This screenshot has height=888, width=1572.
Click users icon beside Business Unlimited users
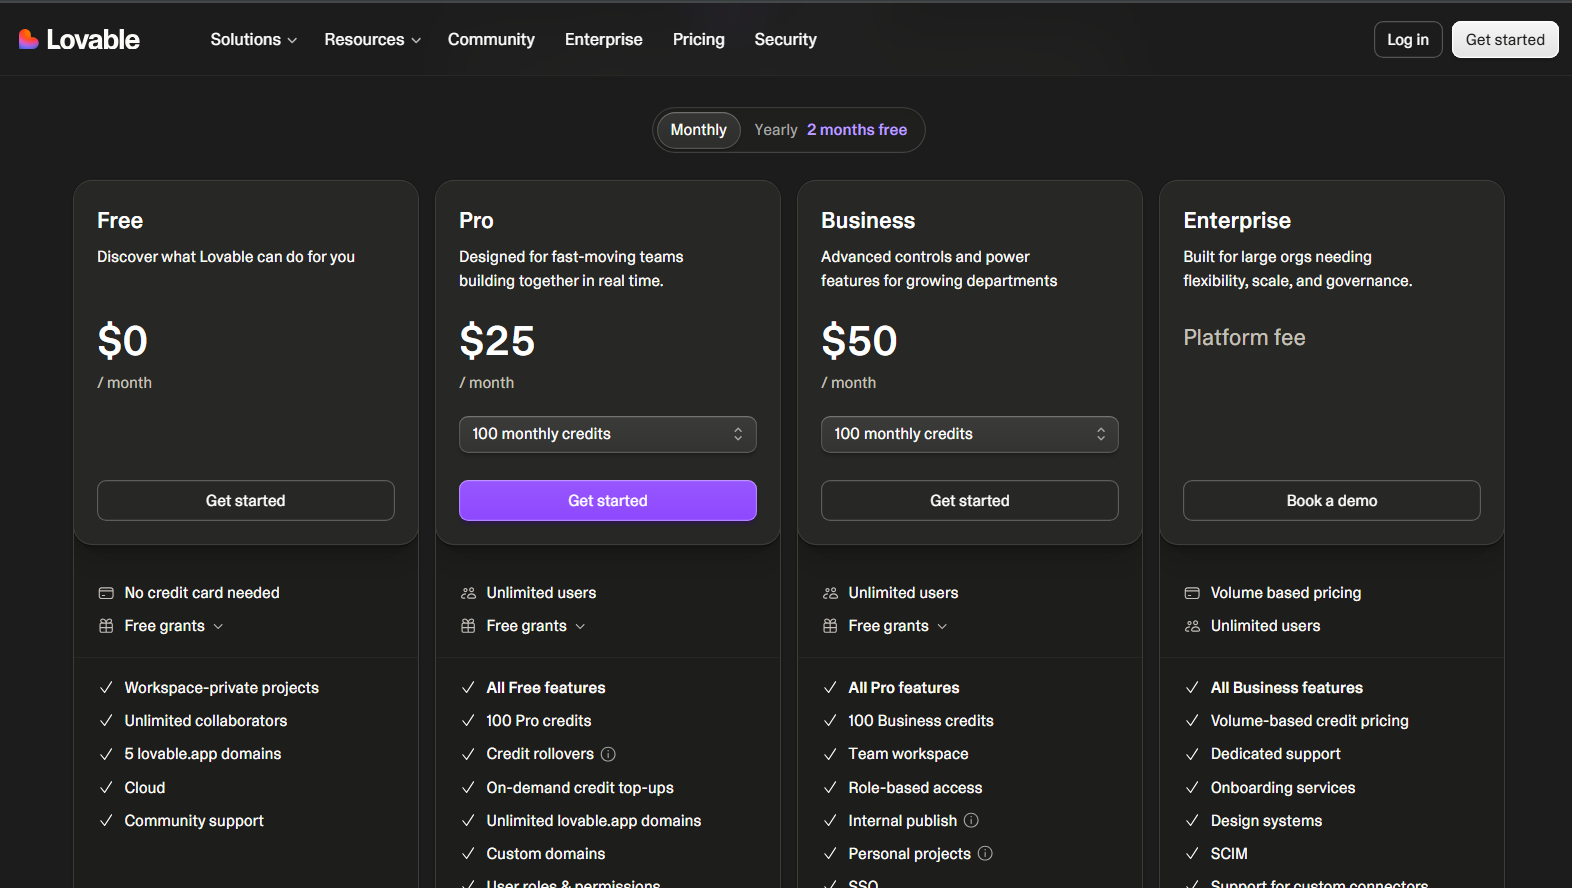click(x=830, y=593)
